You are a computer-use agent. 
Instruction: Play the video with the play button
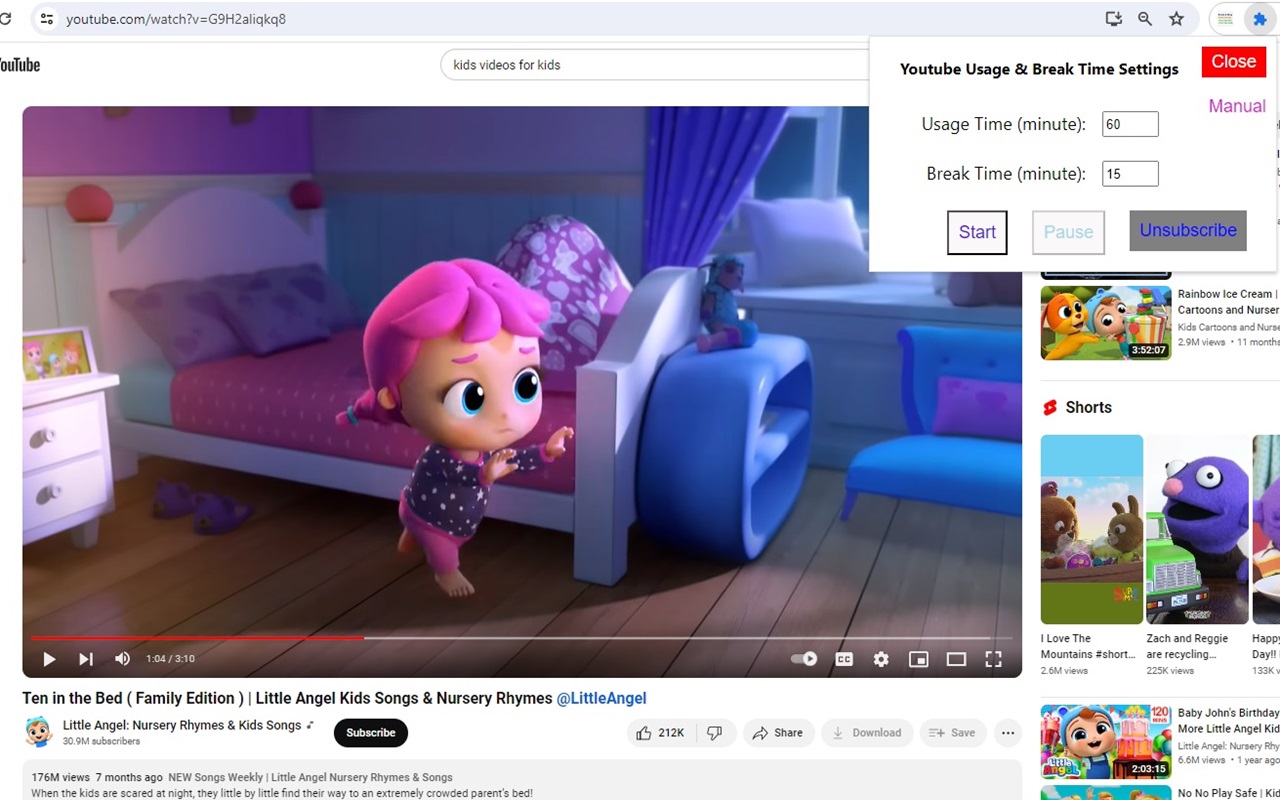point(49,659)
